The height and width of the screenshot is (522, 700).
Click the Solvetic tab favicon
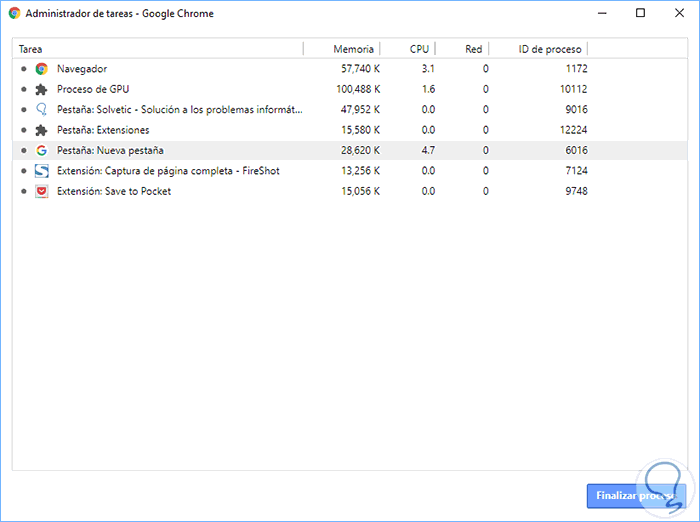click(42, 109)
